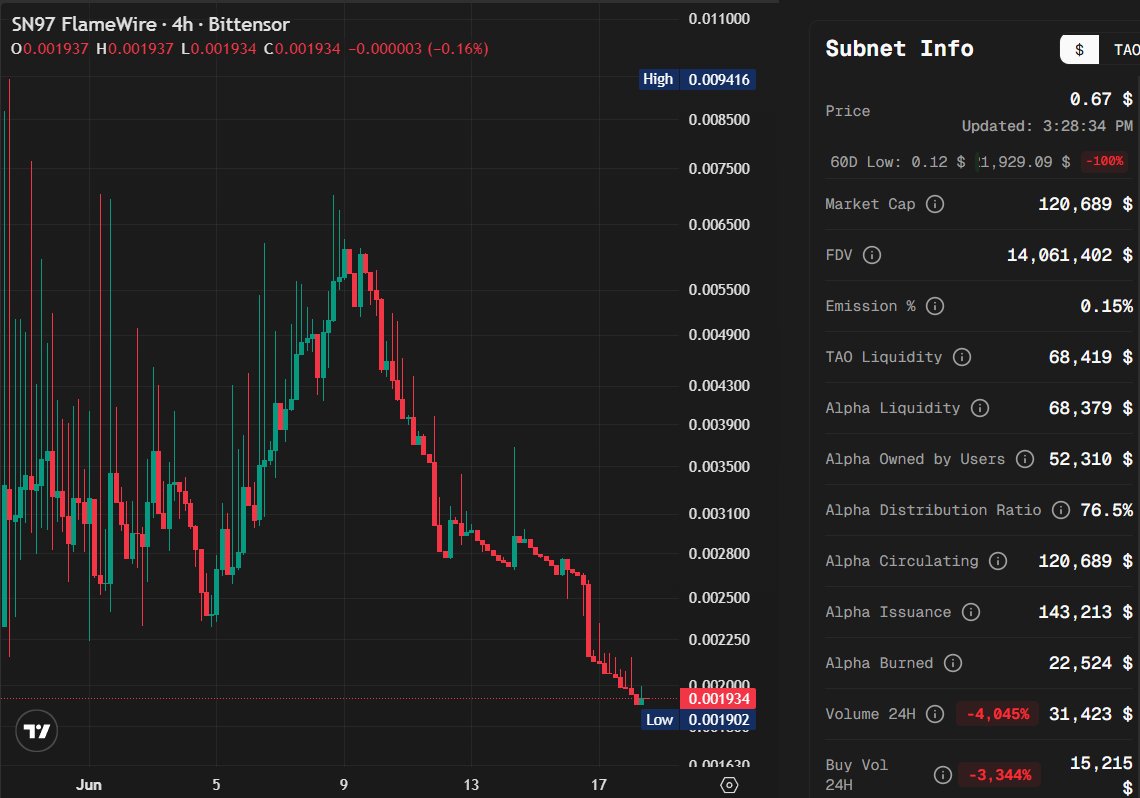Show Market Cap info icon
This screenshot has width=1140, height=798.
click(935, 204)
